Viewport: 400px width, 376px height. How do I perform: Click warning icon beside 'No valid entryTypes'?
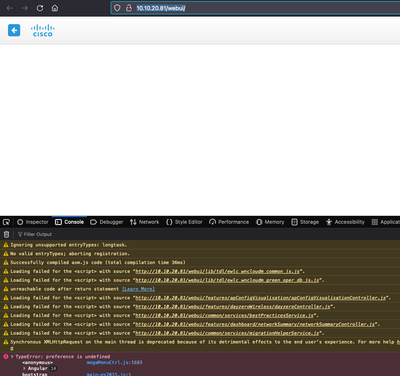click(6, 254)
